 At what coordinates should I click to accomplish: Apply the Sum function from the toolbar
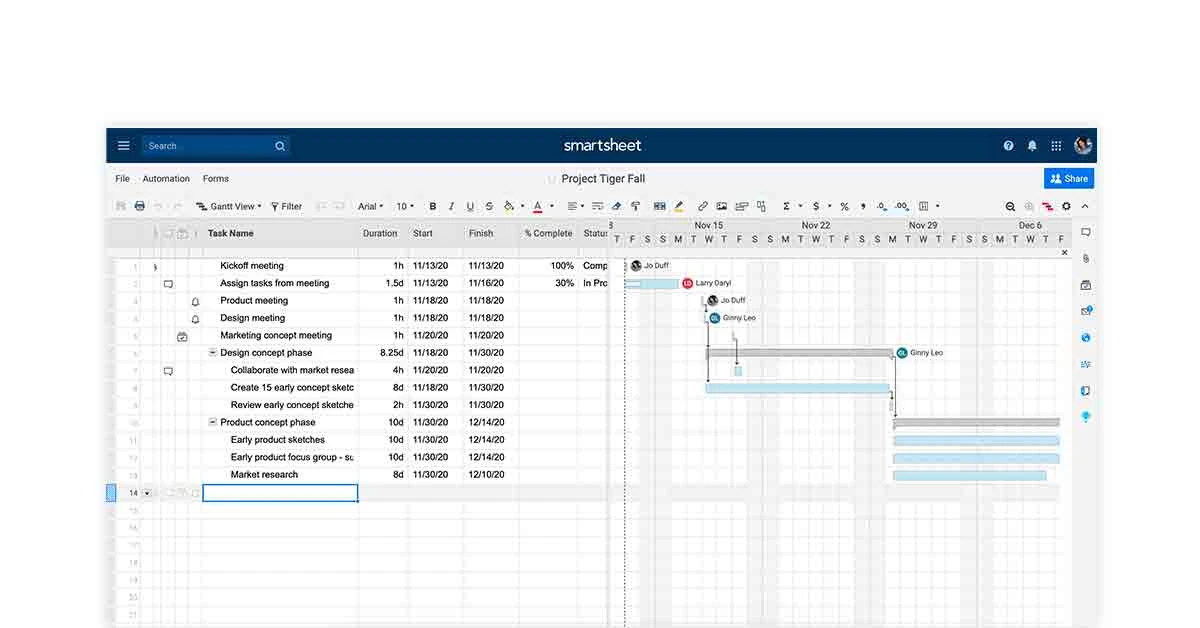pos(787,206)
